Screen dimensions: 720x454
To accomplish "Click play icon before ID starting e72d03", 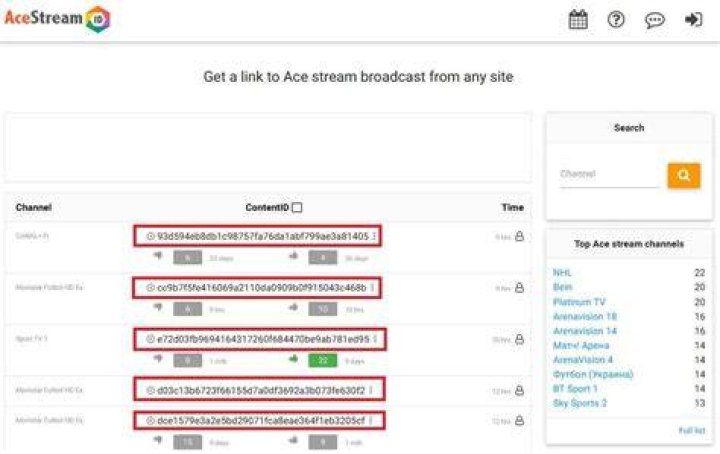I will click(x=150, y=339).
